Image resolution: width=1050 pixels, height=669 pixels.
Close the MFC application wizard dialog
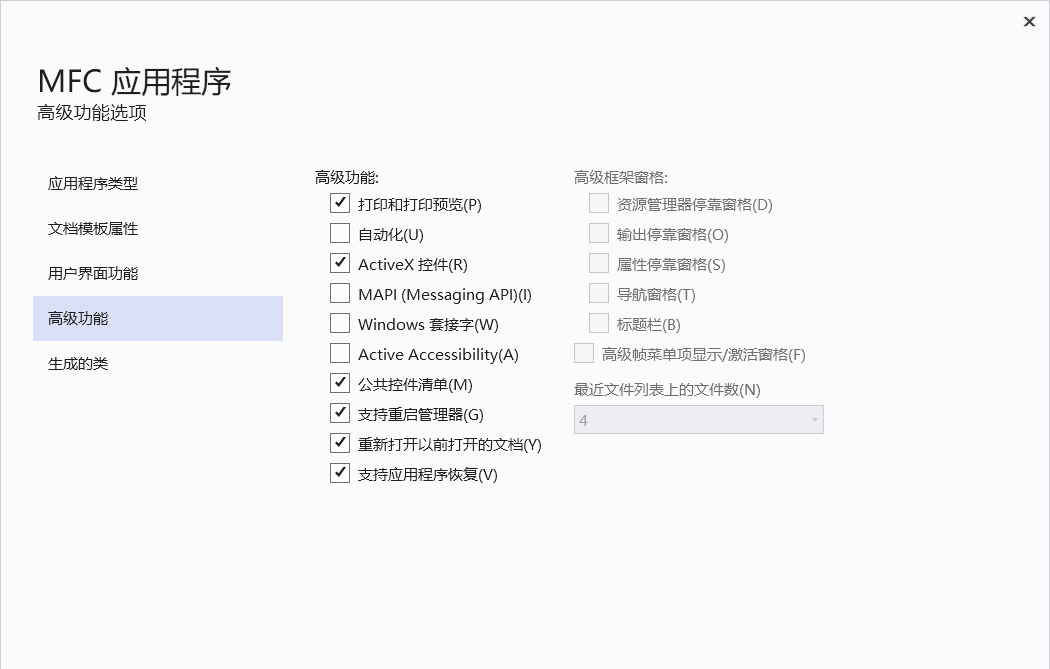1029,21
